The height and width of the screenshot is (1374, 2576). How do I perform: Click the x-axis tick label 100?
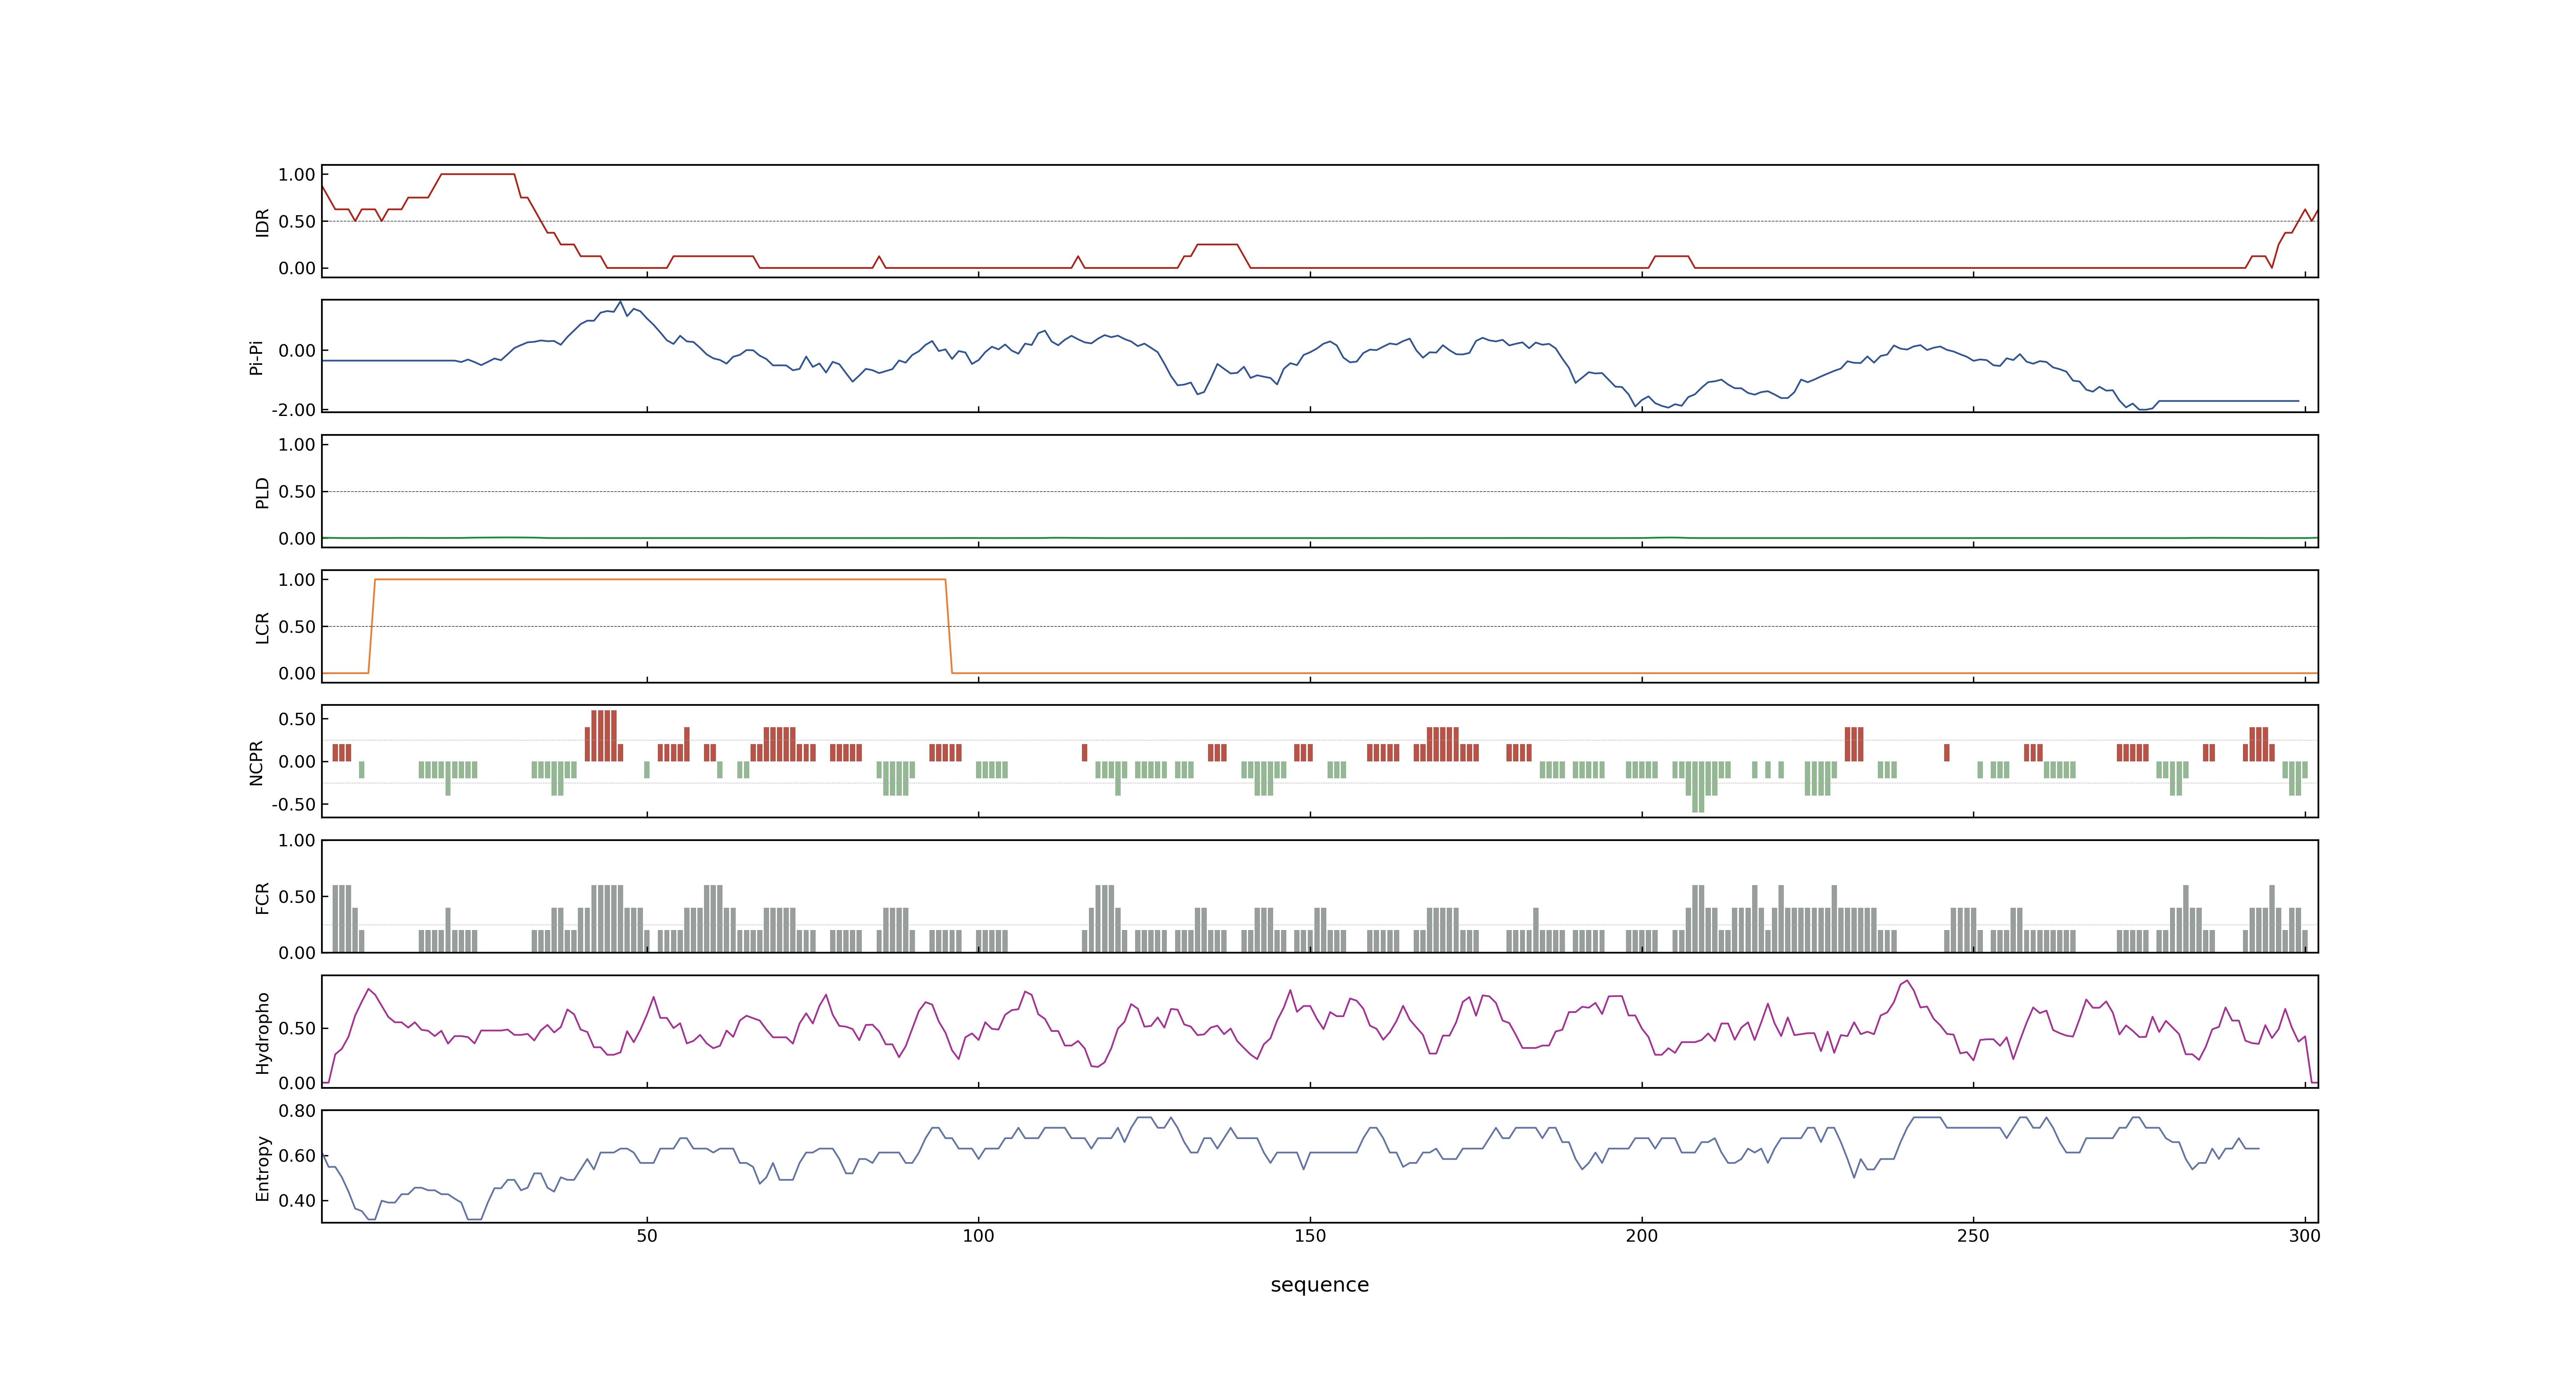tap(978, 1235)
